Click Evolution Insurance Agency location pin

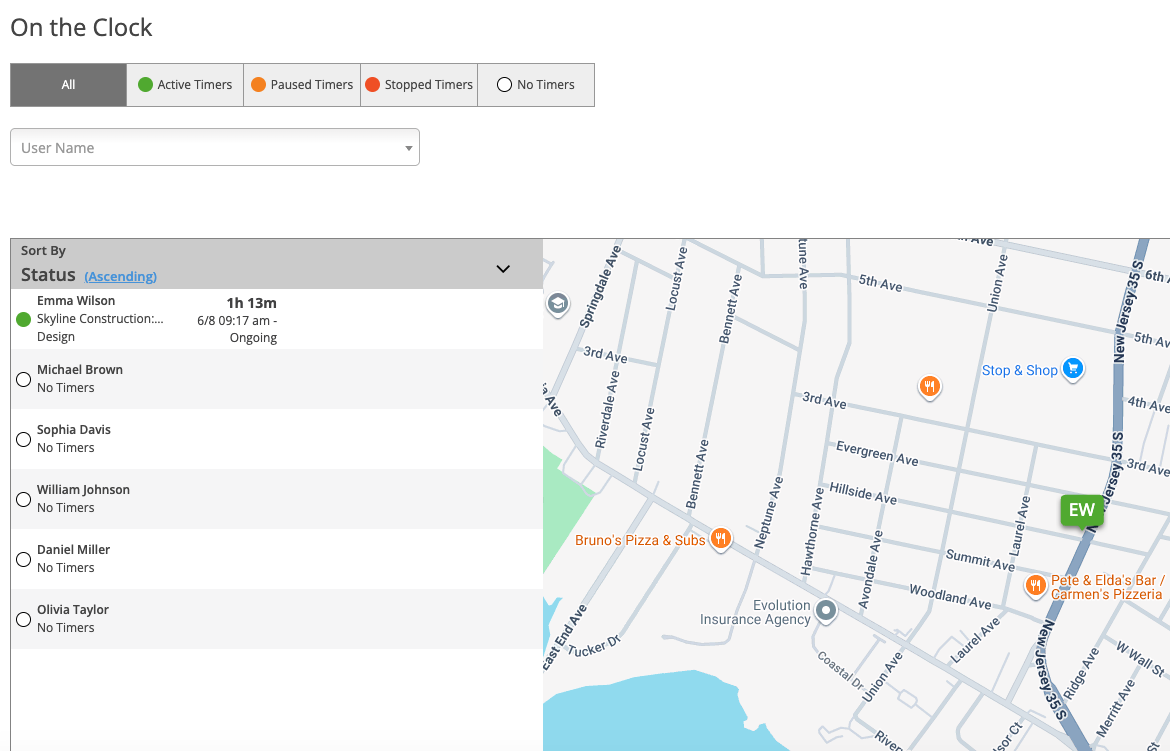tap(825, 611)
